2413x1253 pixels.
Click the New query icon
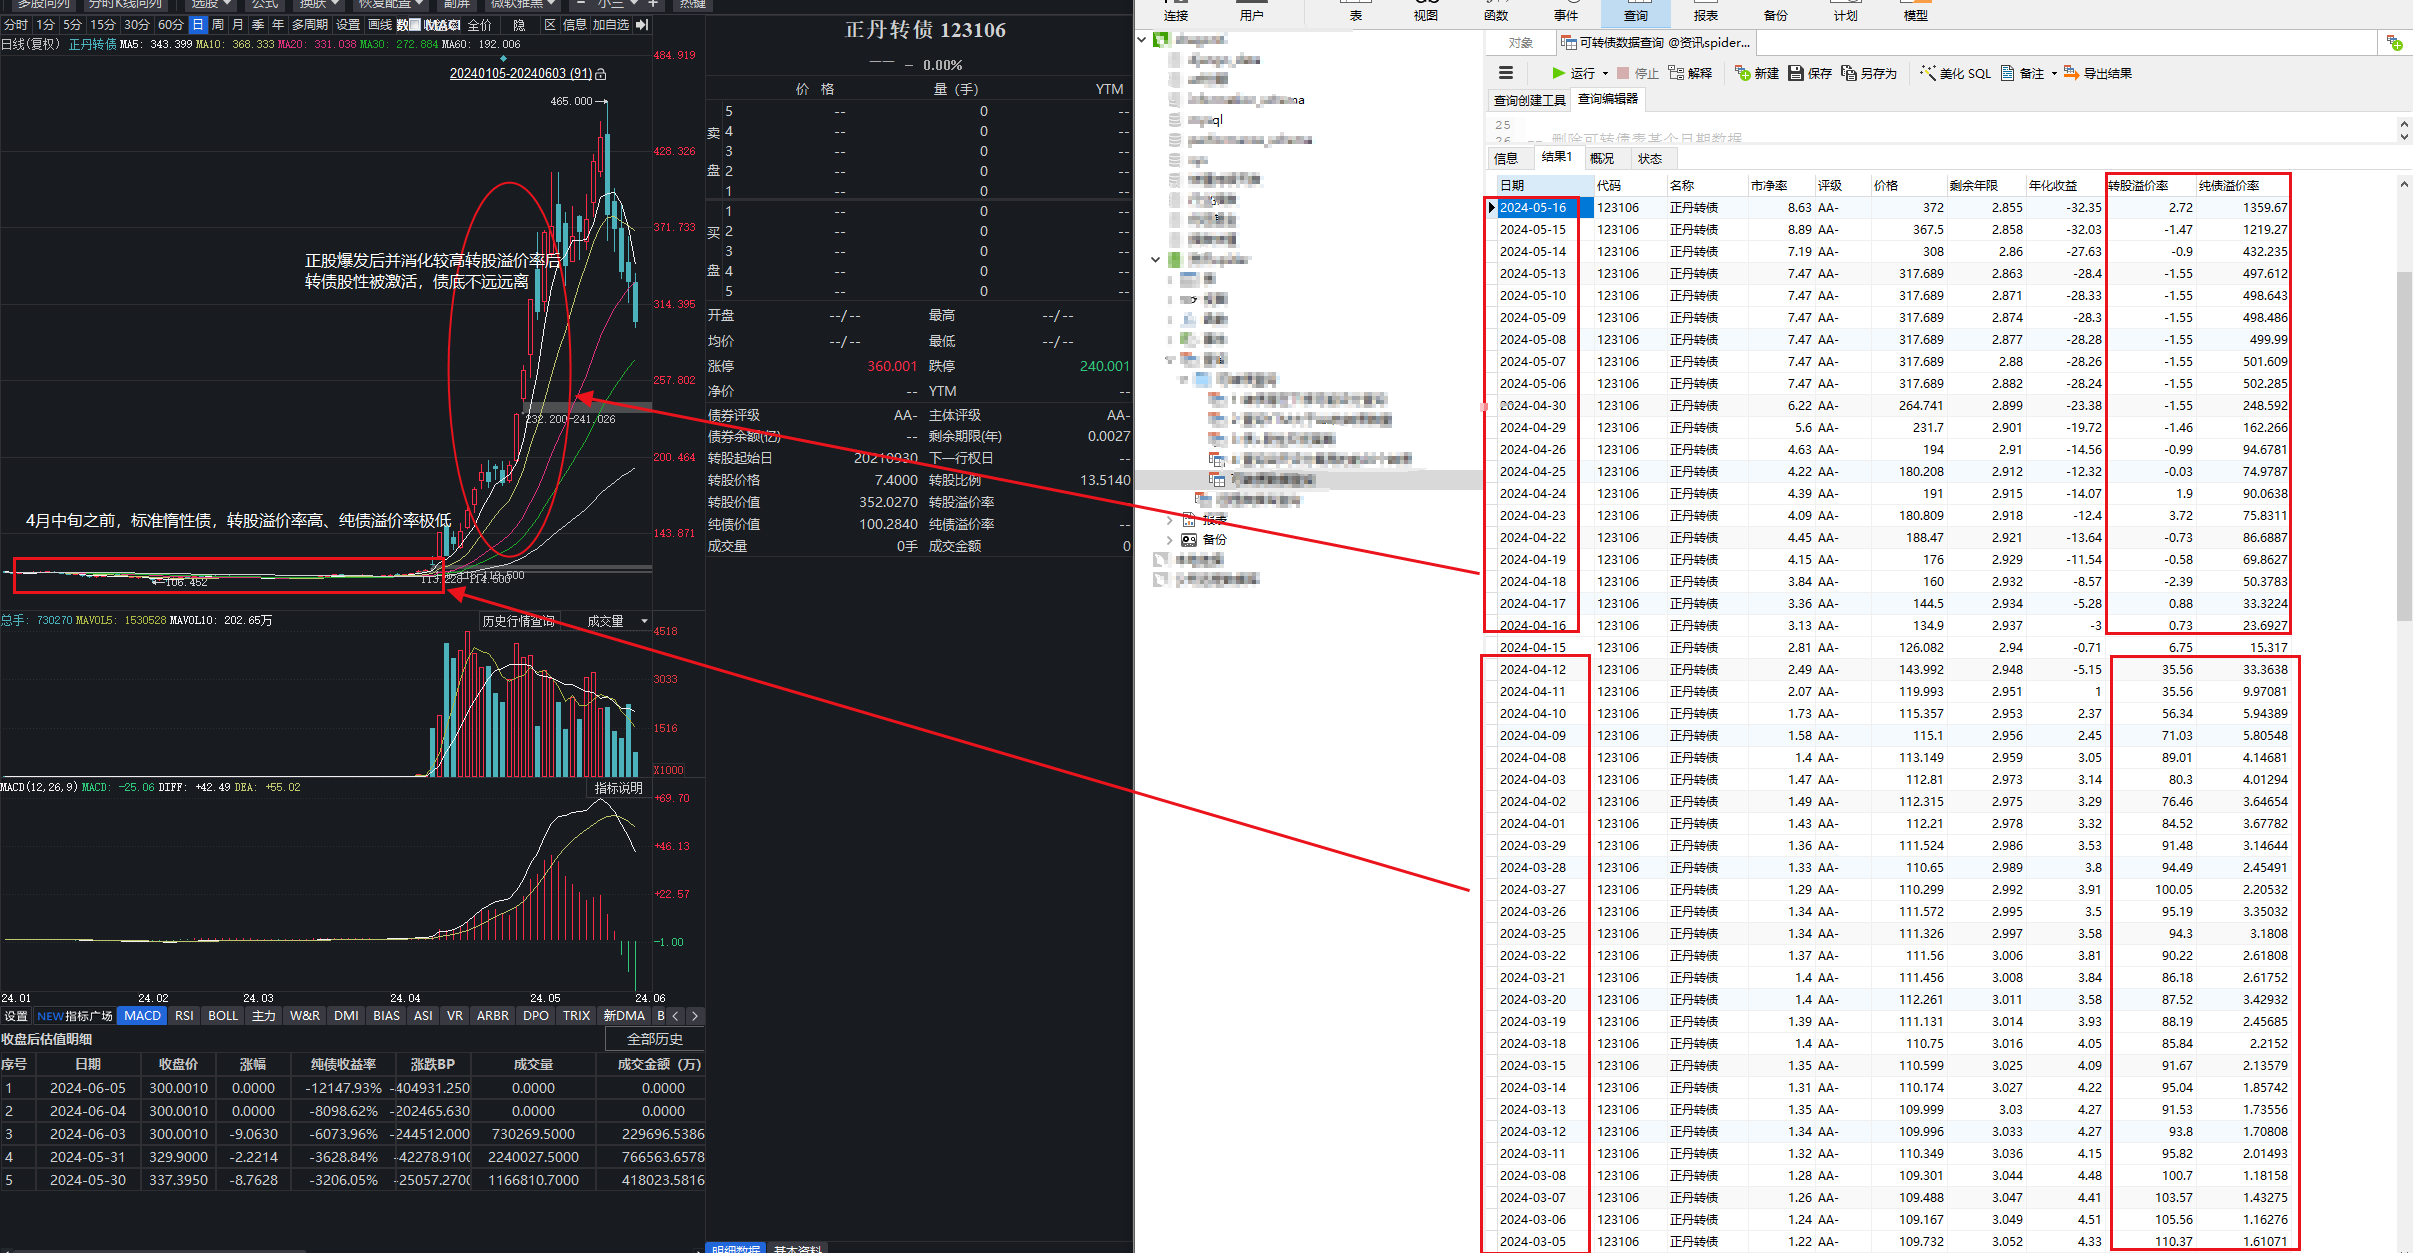click(1743, 73)
